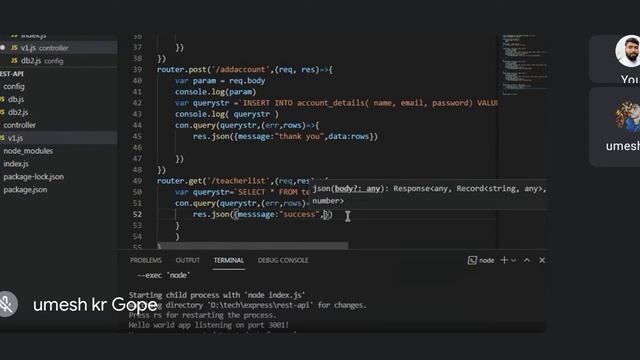This screenshot has height=360, width=640.
Task: Select the config folder in explorer
Action: (14, 87)
